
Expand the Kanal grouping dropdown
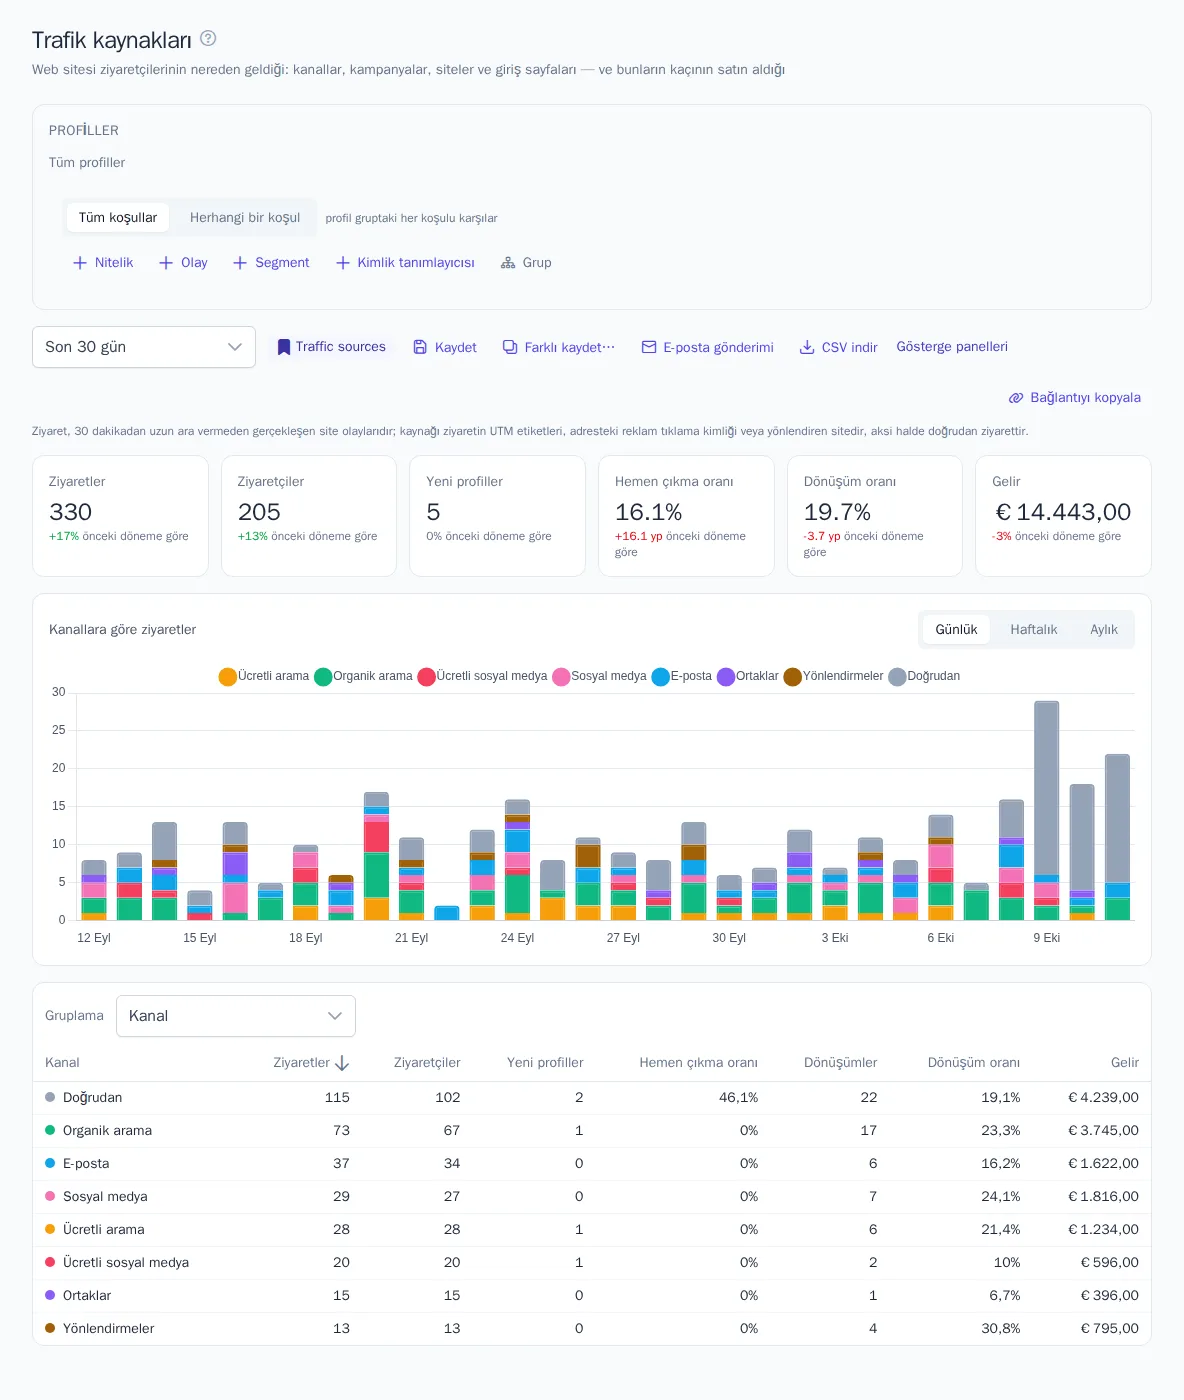[x=236, y=1016]
